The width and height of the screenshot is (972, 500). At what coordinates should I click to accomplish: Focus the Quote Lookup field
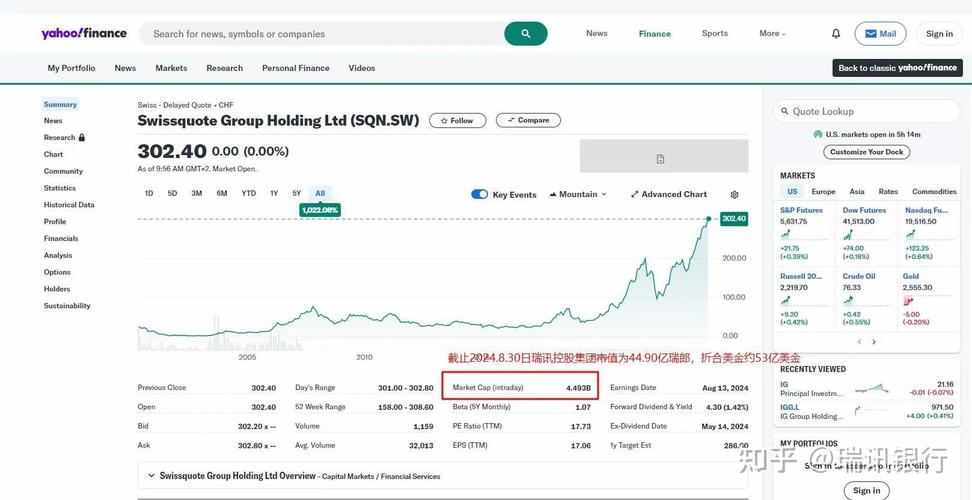tap(867, 112)
